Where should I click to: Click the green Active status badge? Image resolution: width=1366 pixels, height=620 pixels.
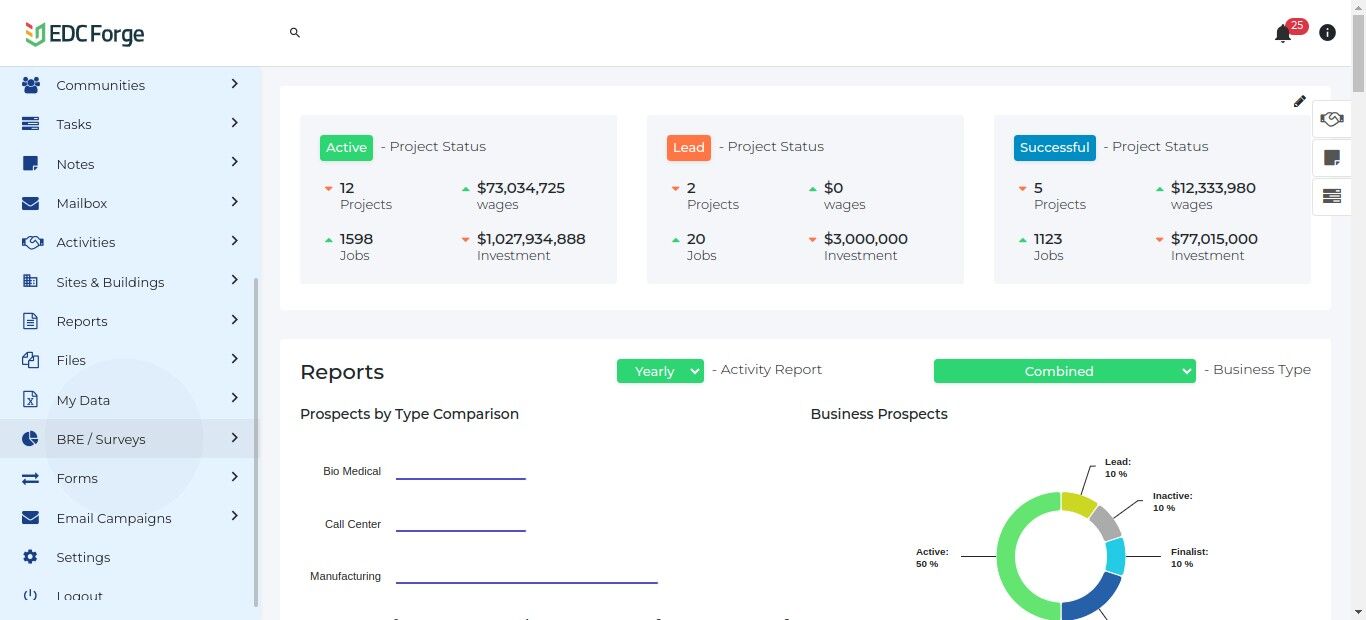(346, 147)
